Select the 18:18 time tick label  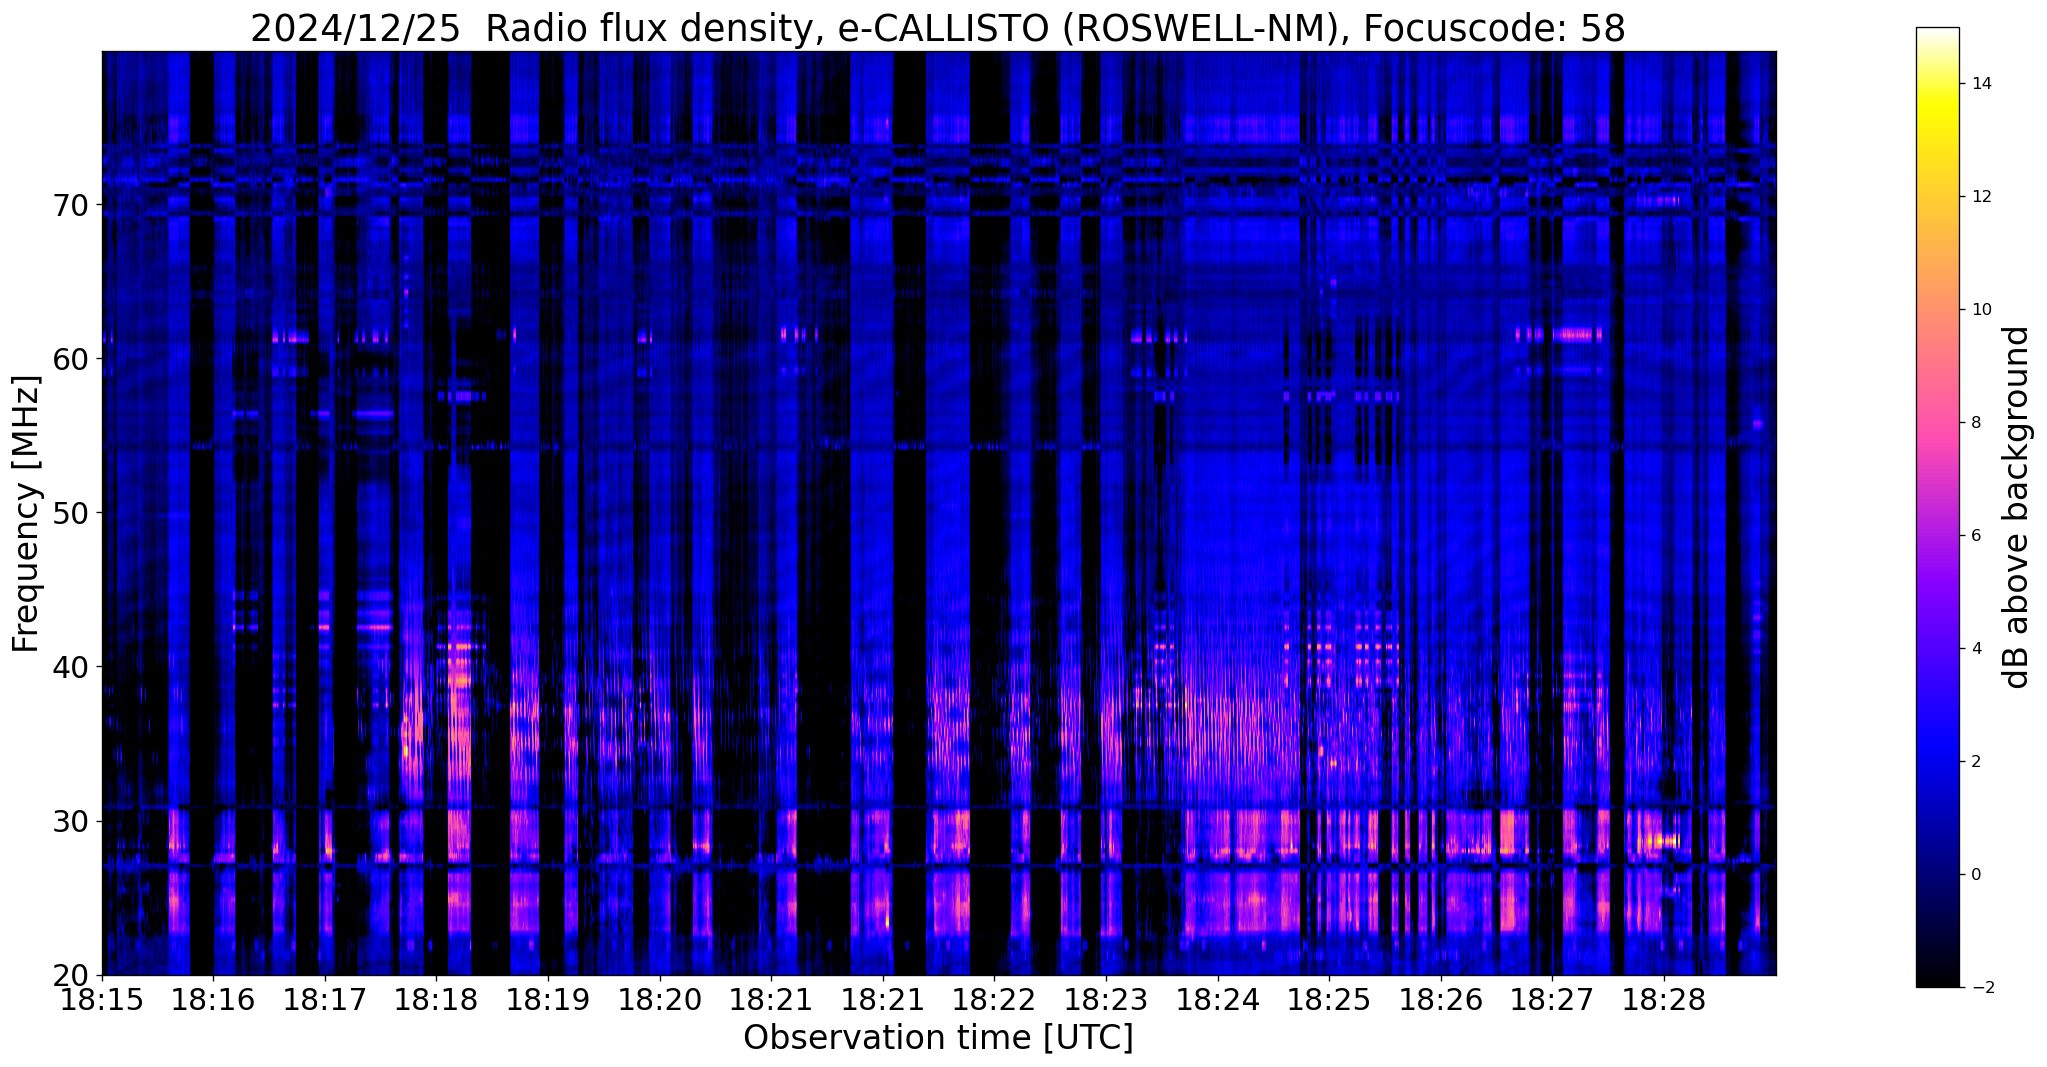coord(436,1000)
